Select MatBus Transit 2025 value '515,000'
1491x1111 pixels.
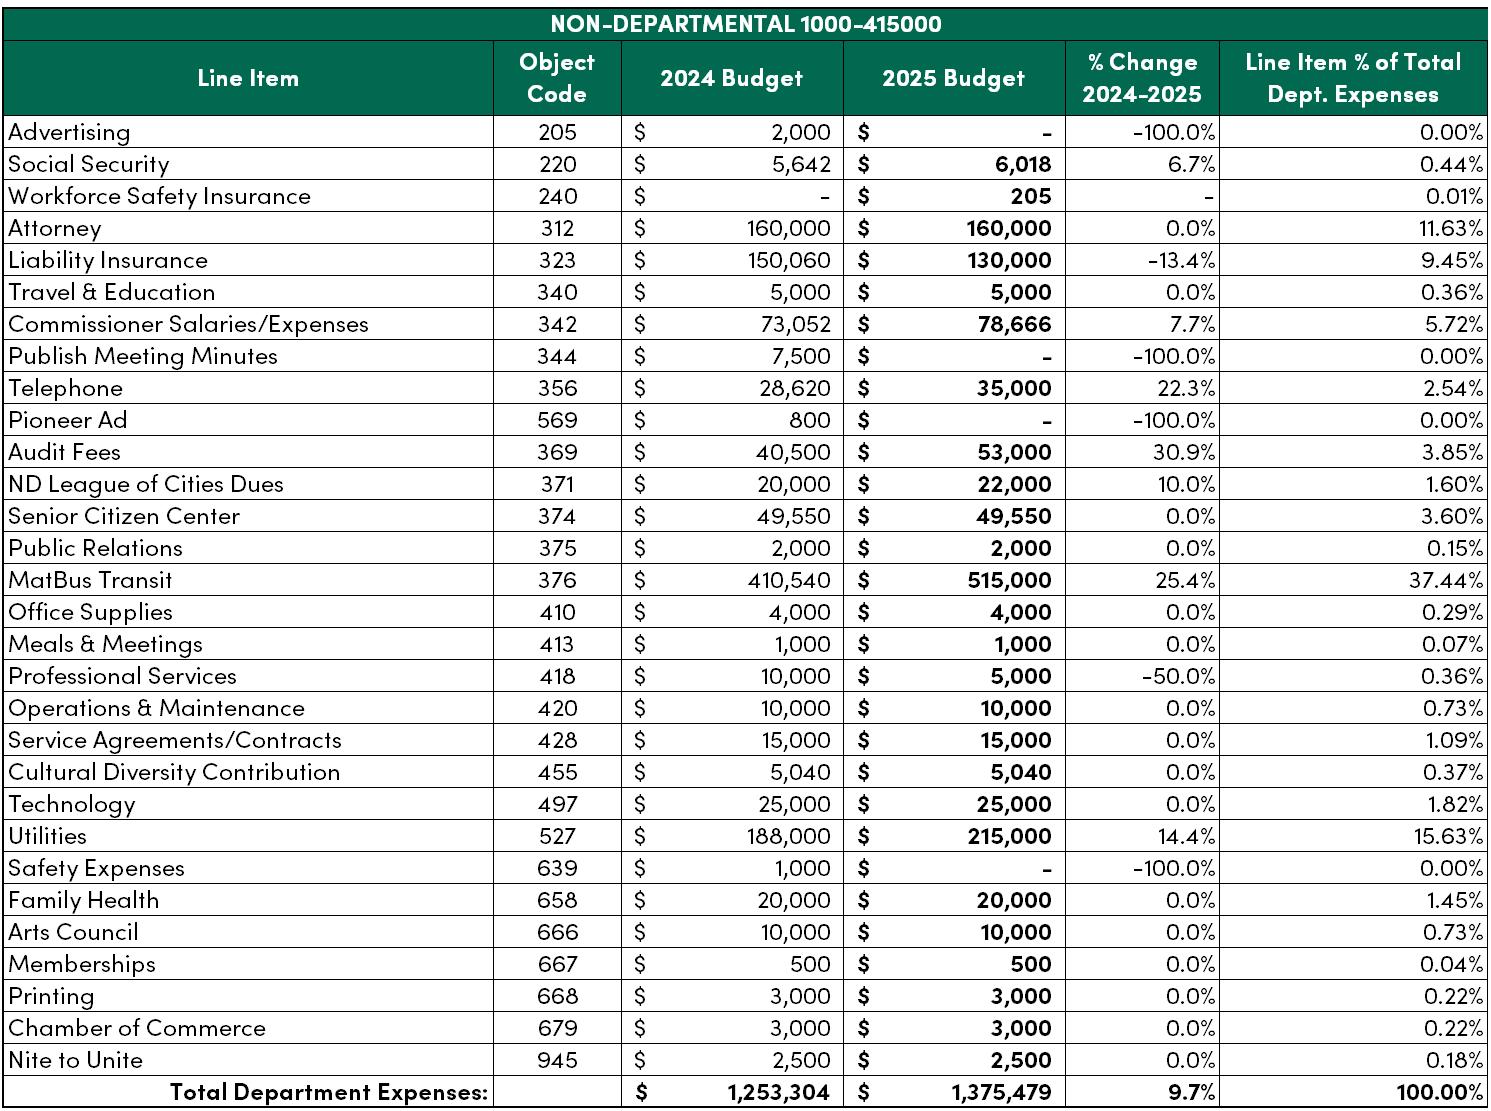[x=1010, y=580]
